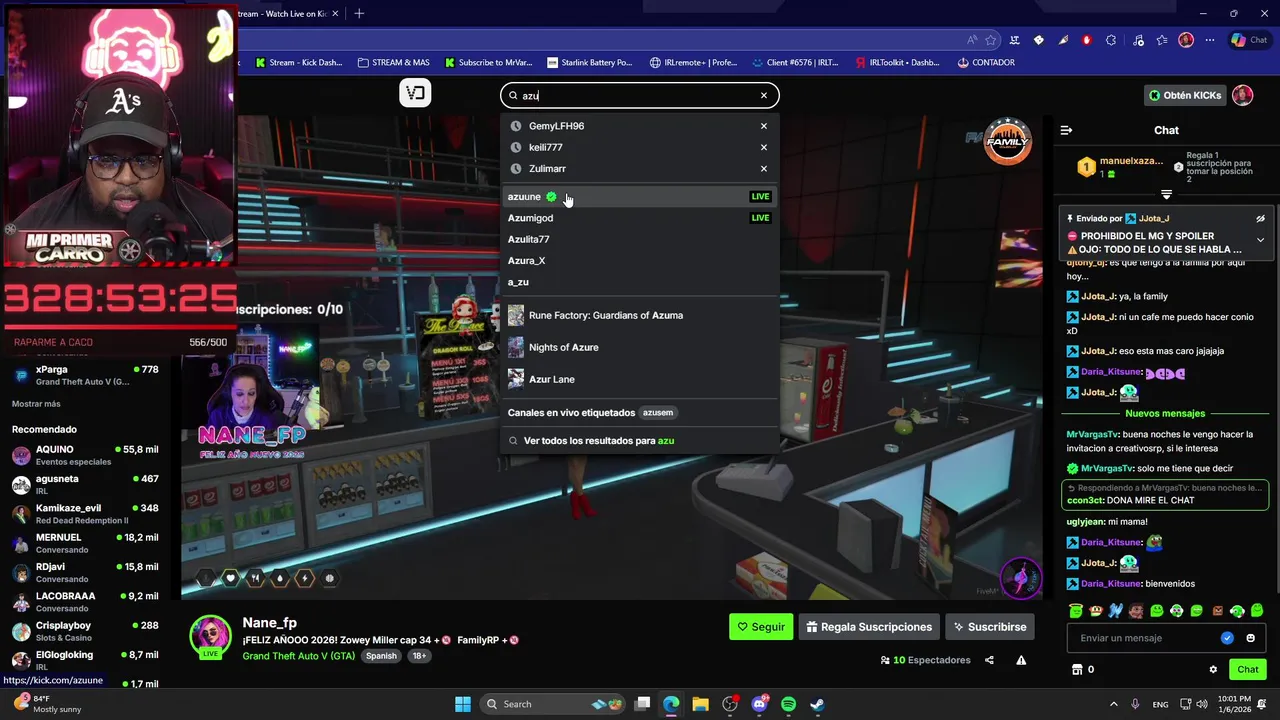Expand the pinned message chevron
The height and width of the screenshot is (720, 1280).
[x=1260, y=240]
